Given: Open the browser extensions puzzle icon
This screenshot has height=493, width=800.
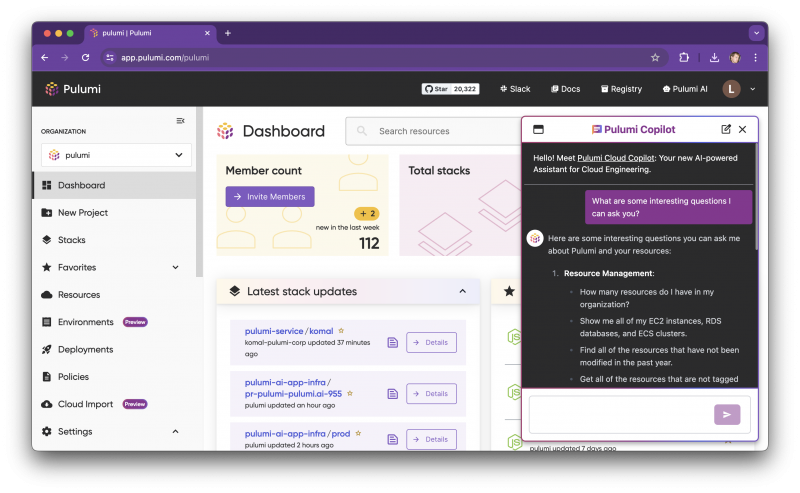Looking at the screenshot, I should click(x=684, y=58).
